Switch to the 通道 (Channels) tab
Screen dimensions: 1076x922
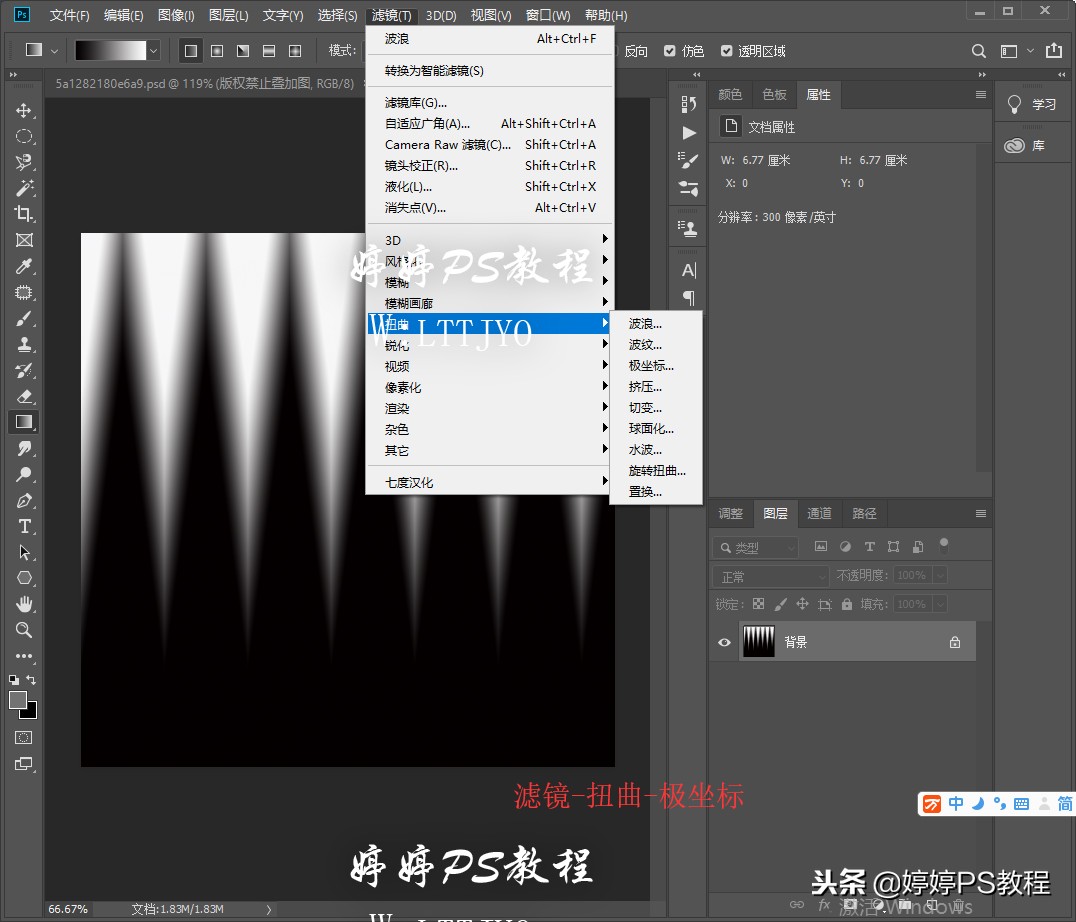coord(819,513)
